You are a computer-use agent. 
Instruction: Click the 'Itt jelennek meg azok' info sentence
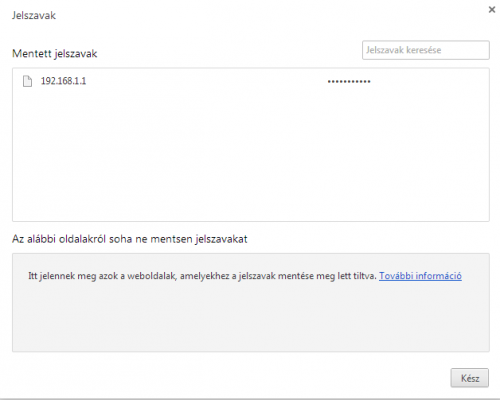click(x=202, y=276)
